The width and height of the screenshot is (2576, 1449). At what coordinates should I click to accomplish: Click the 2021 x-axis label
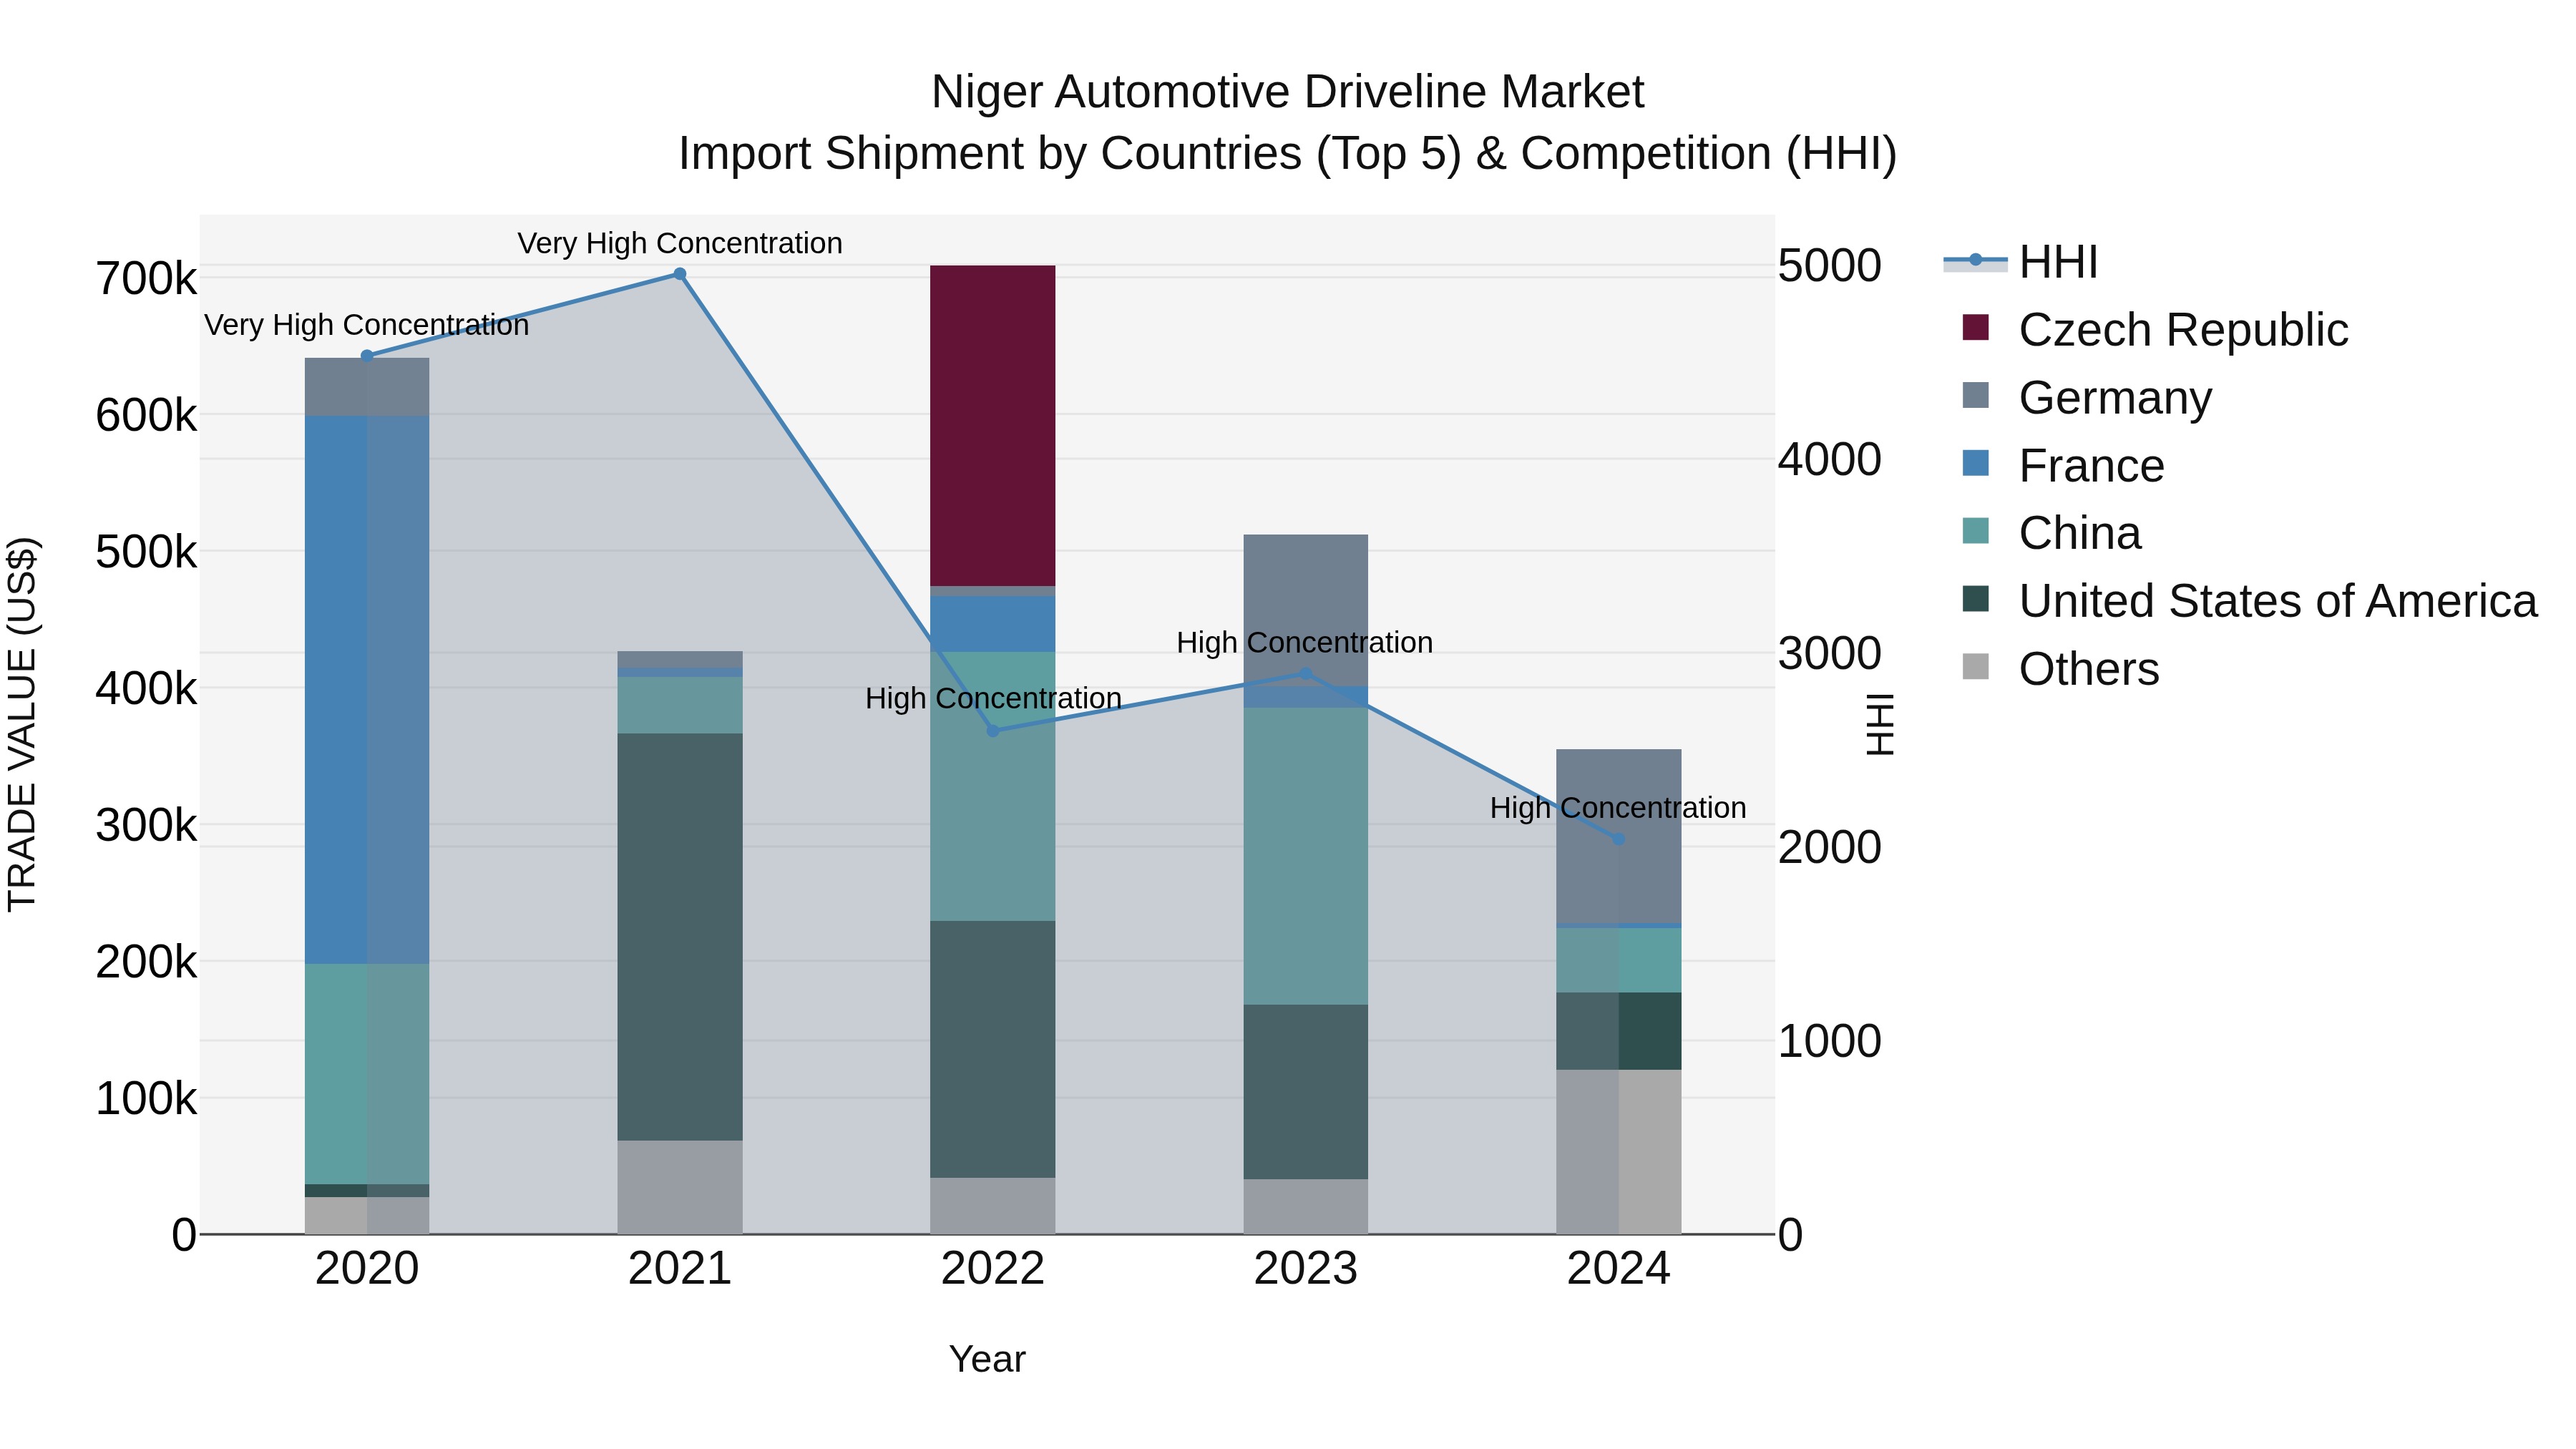pos(680,1269)
